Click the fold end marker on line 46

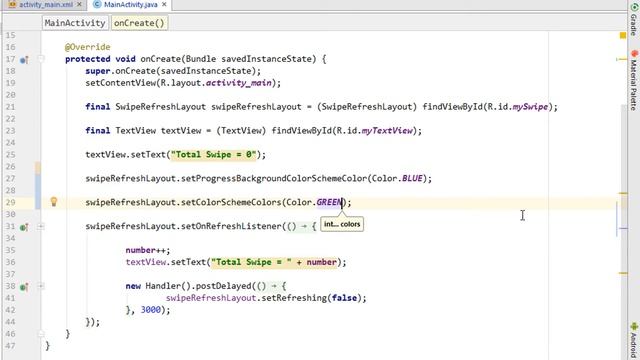click(x=41, y=334)
